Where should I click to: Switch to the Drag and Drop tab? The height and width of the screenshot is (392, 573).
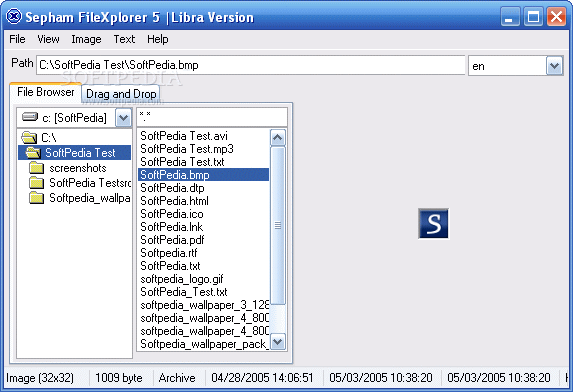[121, 94]
